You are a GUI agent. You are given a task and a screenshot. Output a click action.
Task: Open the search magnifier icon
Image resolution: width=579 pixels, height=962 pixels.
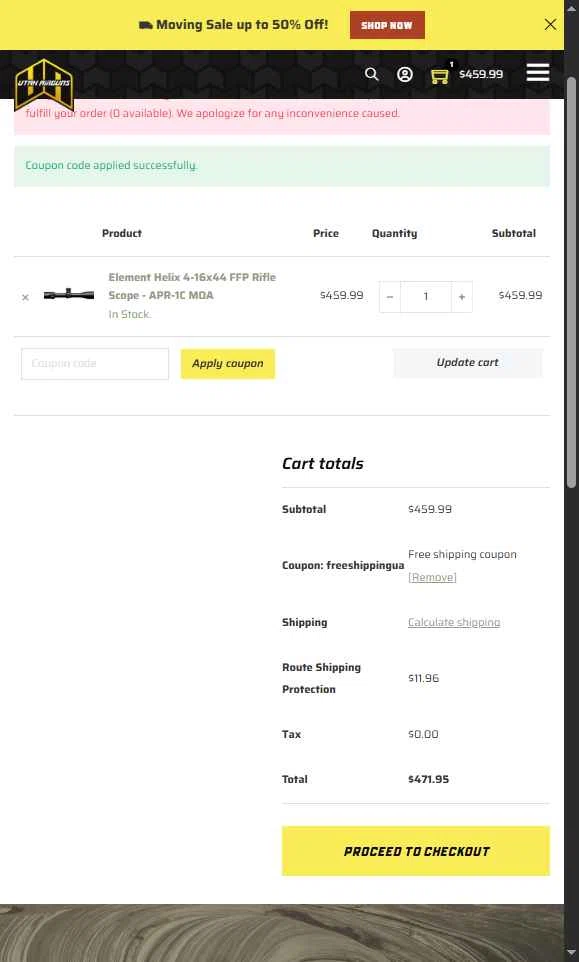coord(371,74)
